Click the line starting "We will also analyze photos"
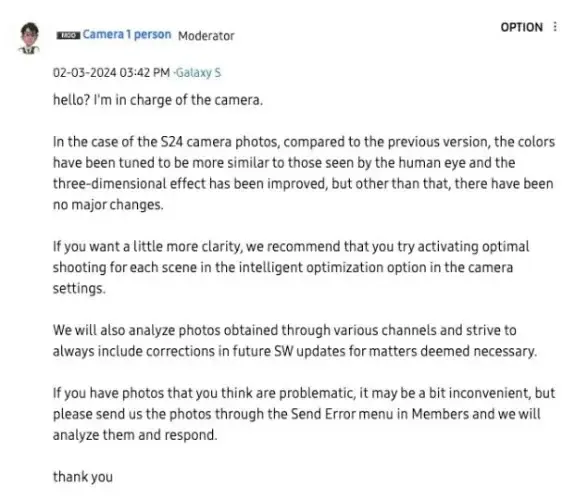The height and width of the screenshot is (500, 565). [285, 330]
